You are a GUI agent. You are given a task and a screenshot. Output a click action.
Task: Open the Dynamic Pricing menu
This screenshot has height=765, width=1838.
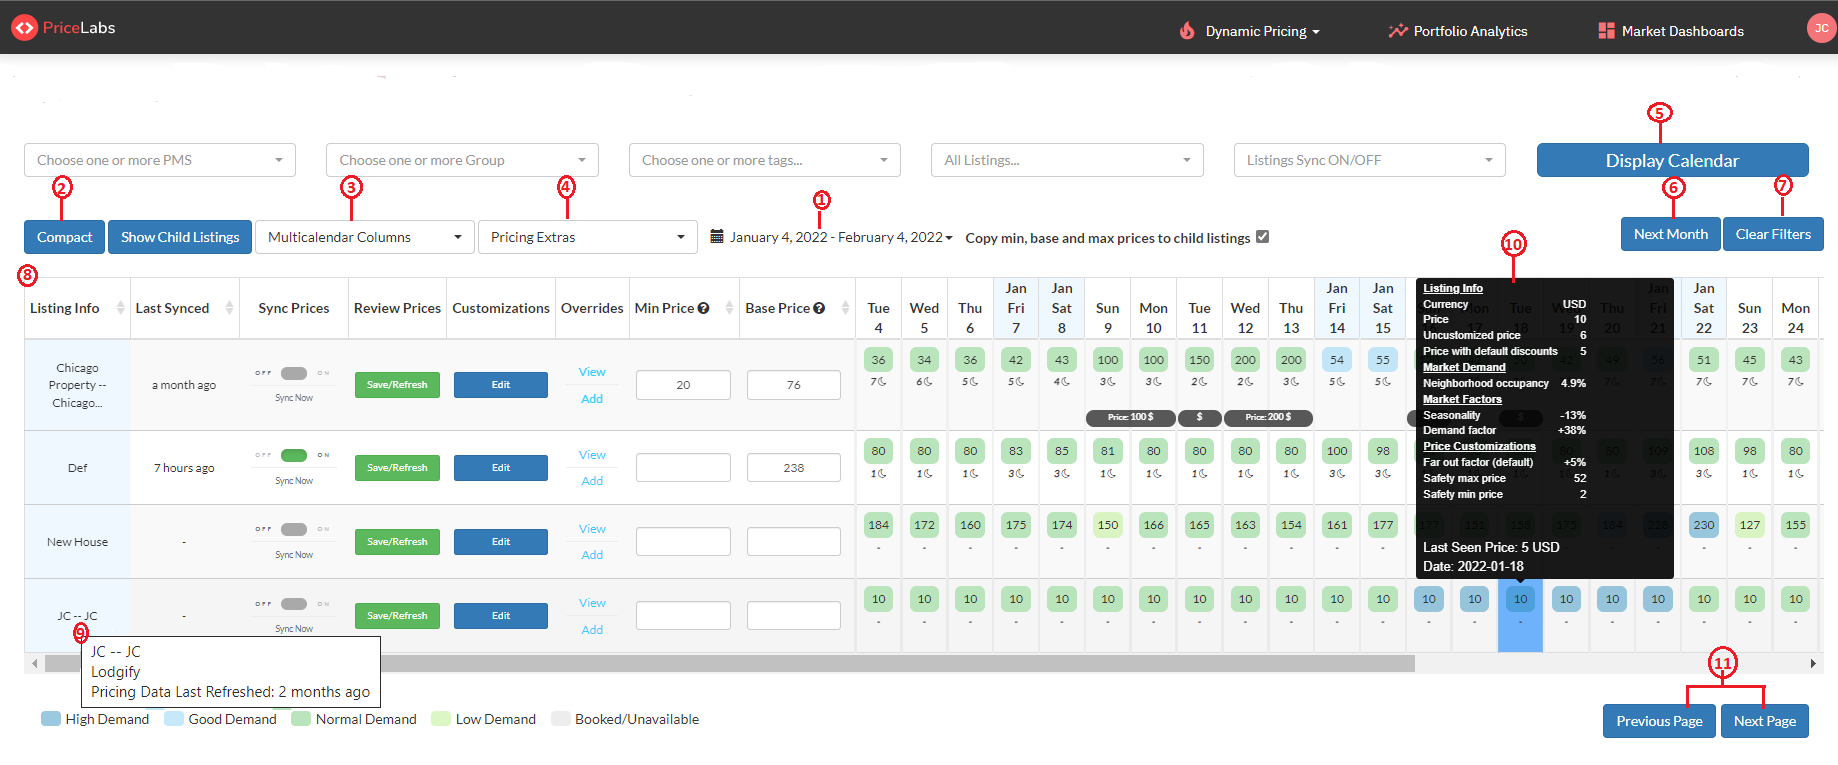pyautogui.click(x=1250, y=31)
